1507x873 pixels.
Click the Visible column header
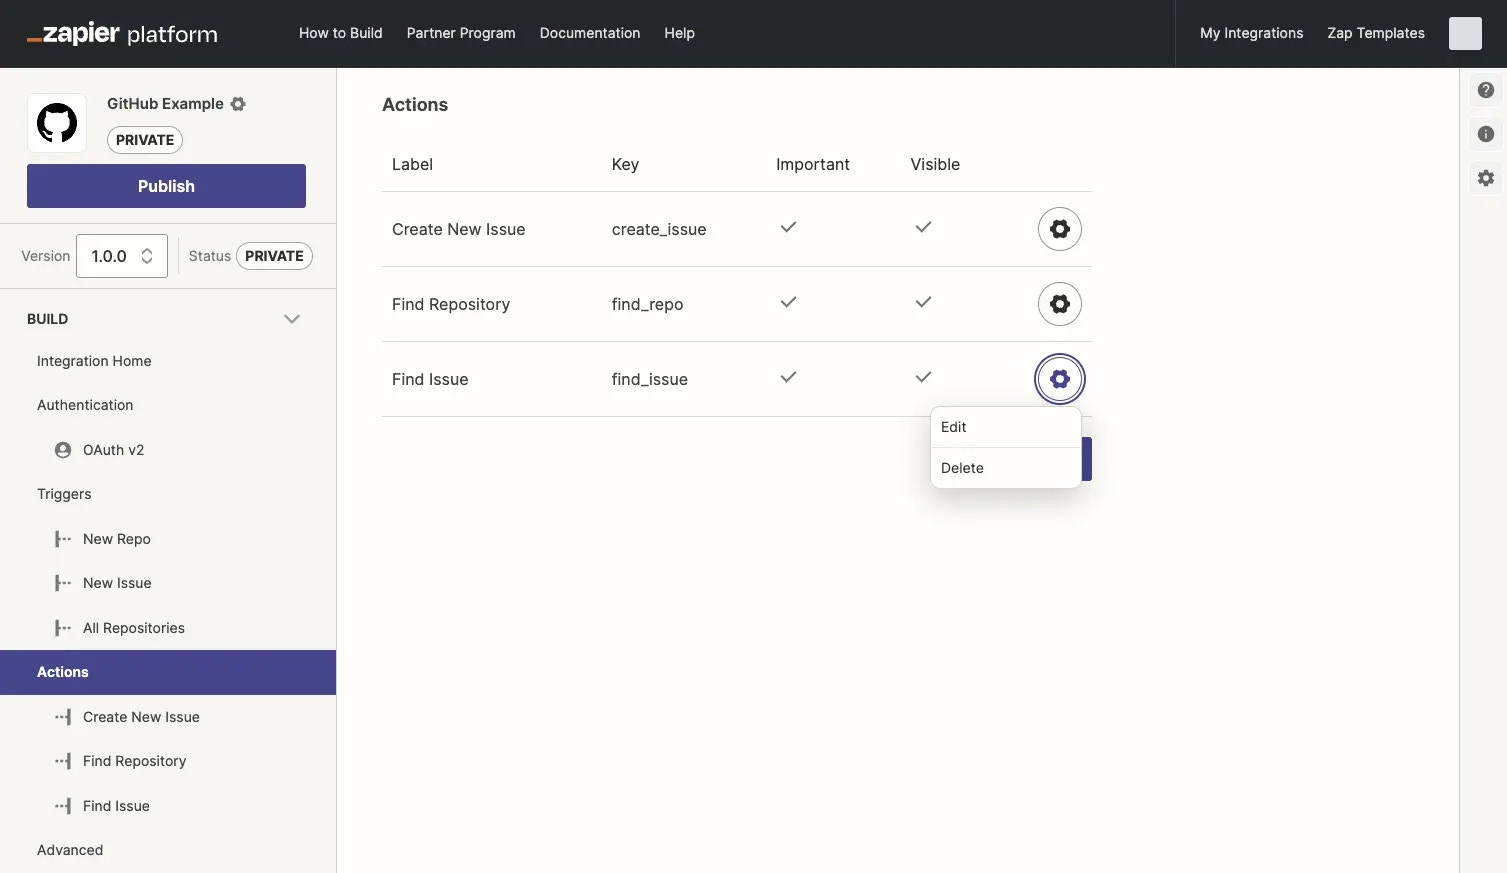(x=935, y=164)
